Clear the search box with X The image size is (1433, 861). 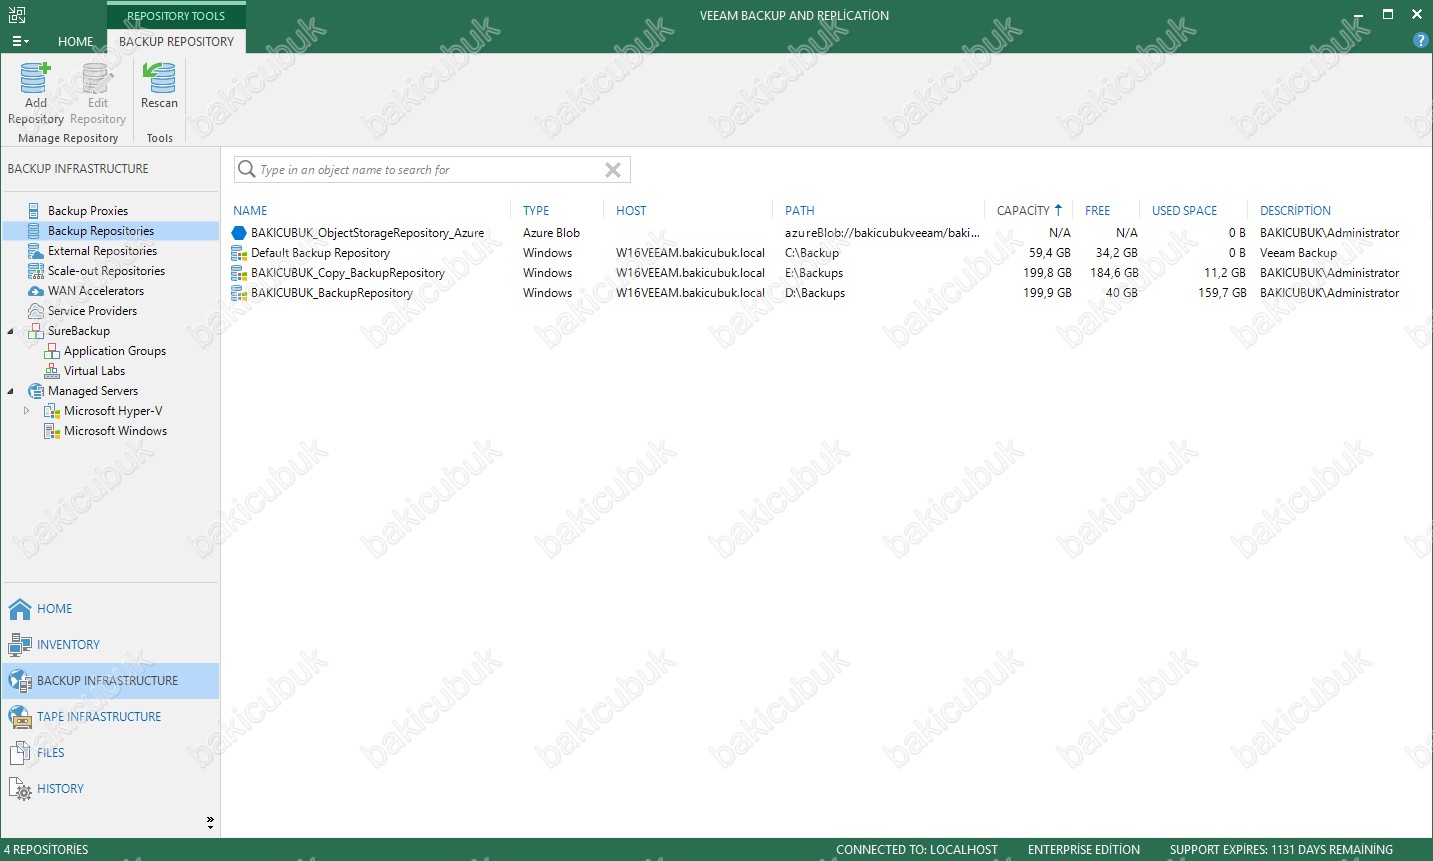pos(613,170)
